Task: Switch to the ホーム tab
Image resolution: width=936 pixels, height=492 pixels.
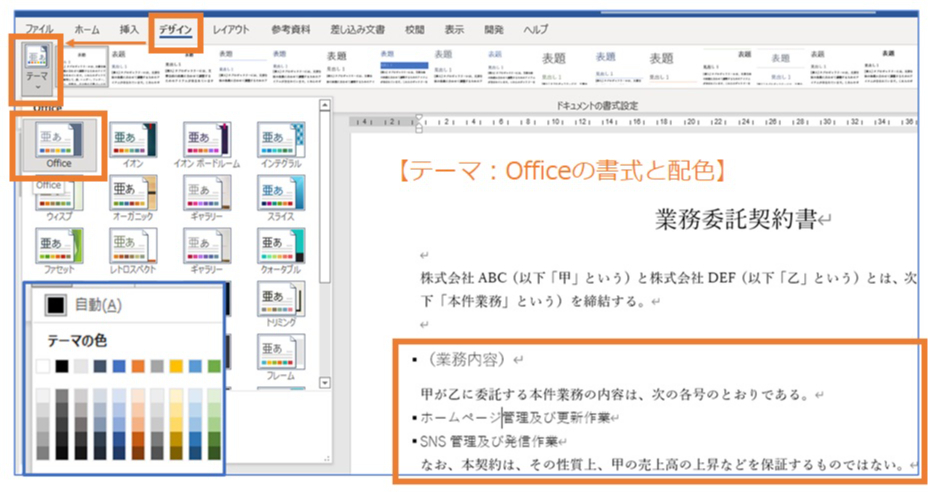Action: [87, 29]
